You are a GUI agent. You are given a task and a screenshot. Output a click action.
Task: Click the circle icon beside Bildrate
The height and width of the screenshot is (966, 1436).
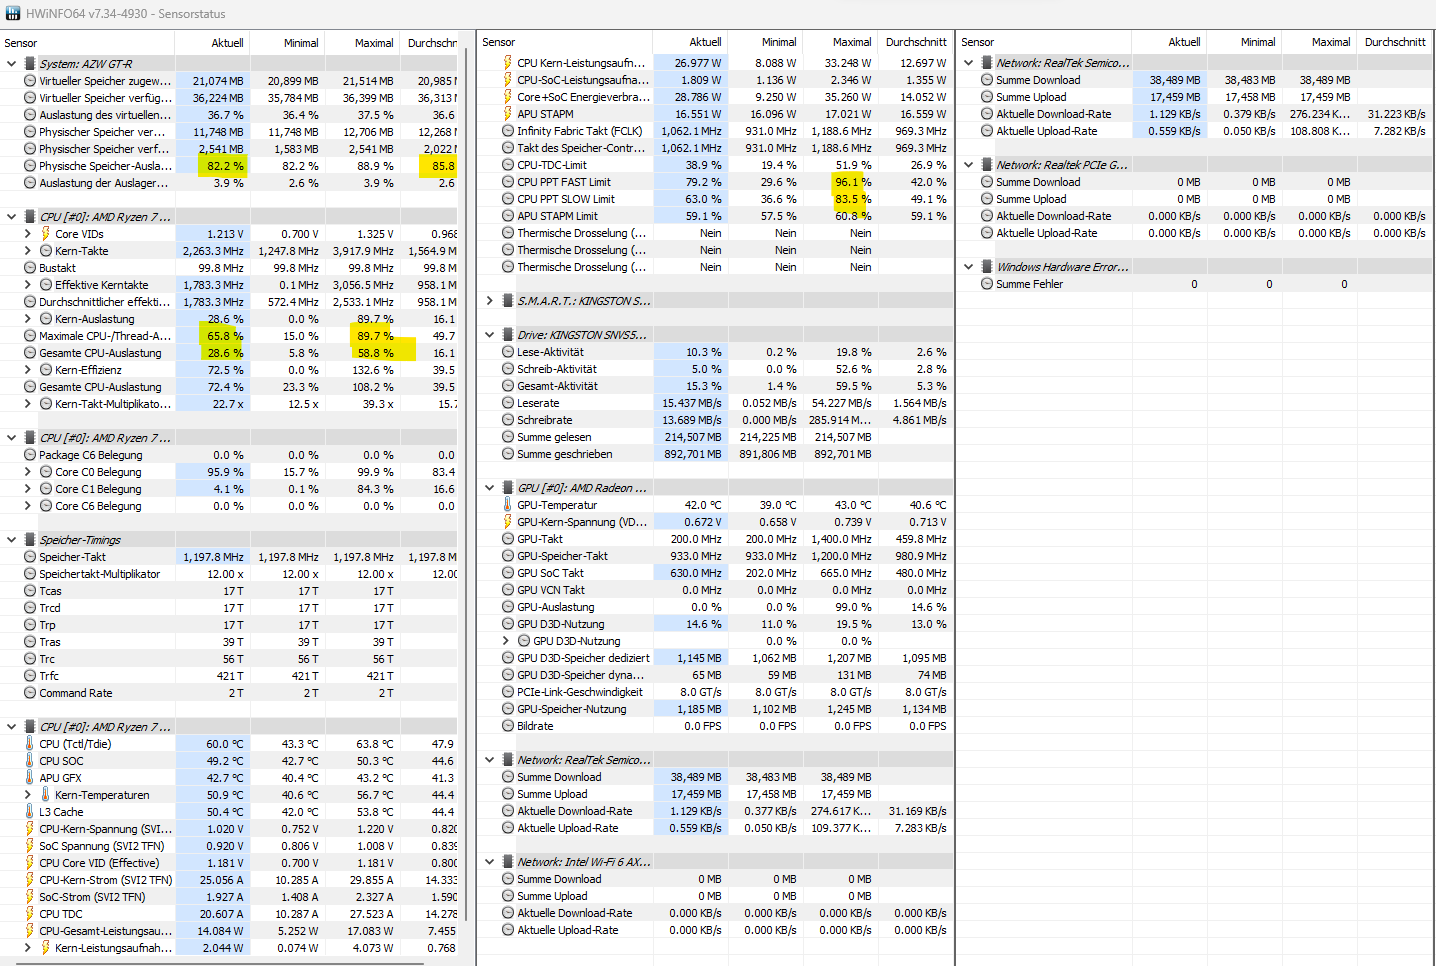point(508,726)
